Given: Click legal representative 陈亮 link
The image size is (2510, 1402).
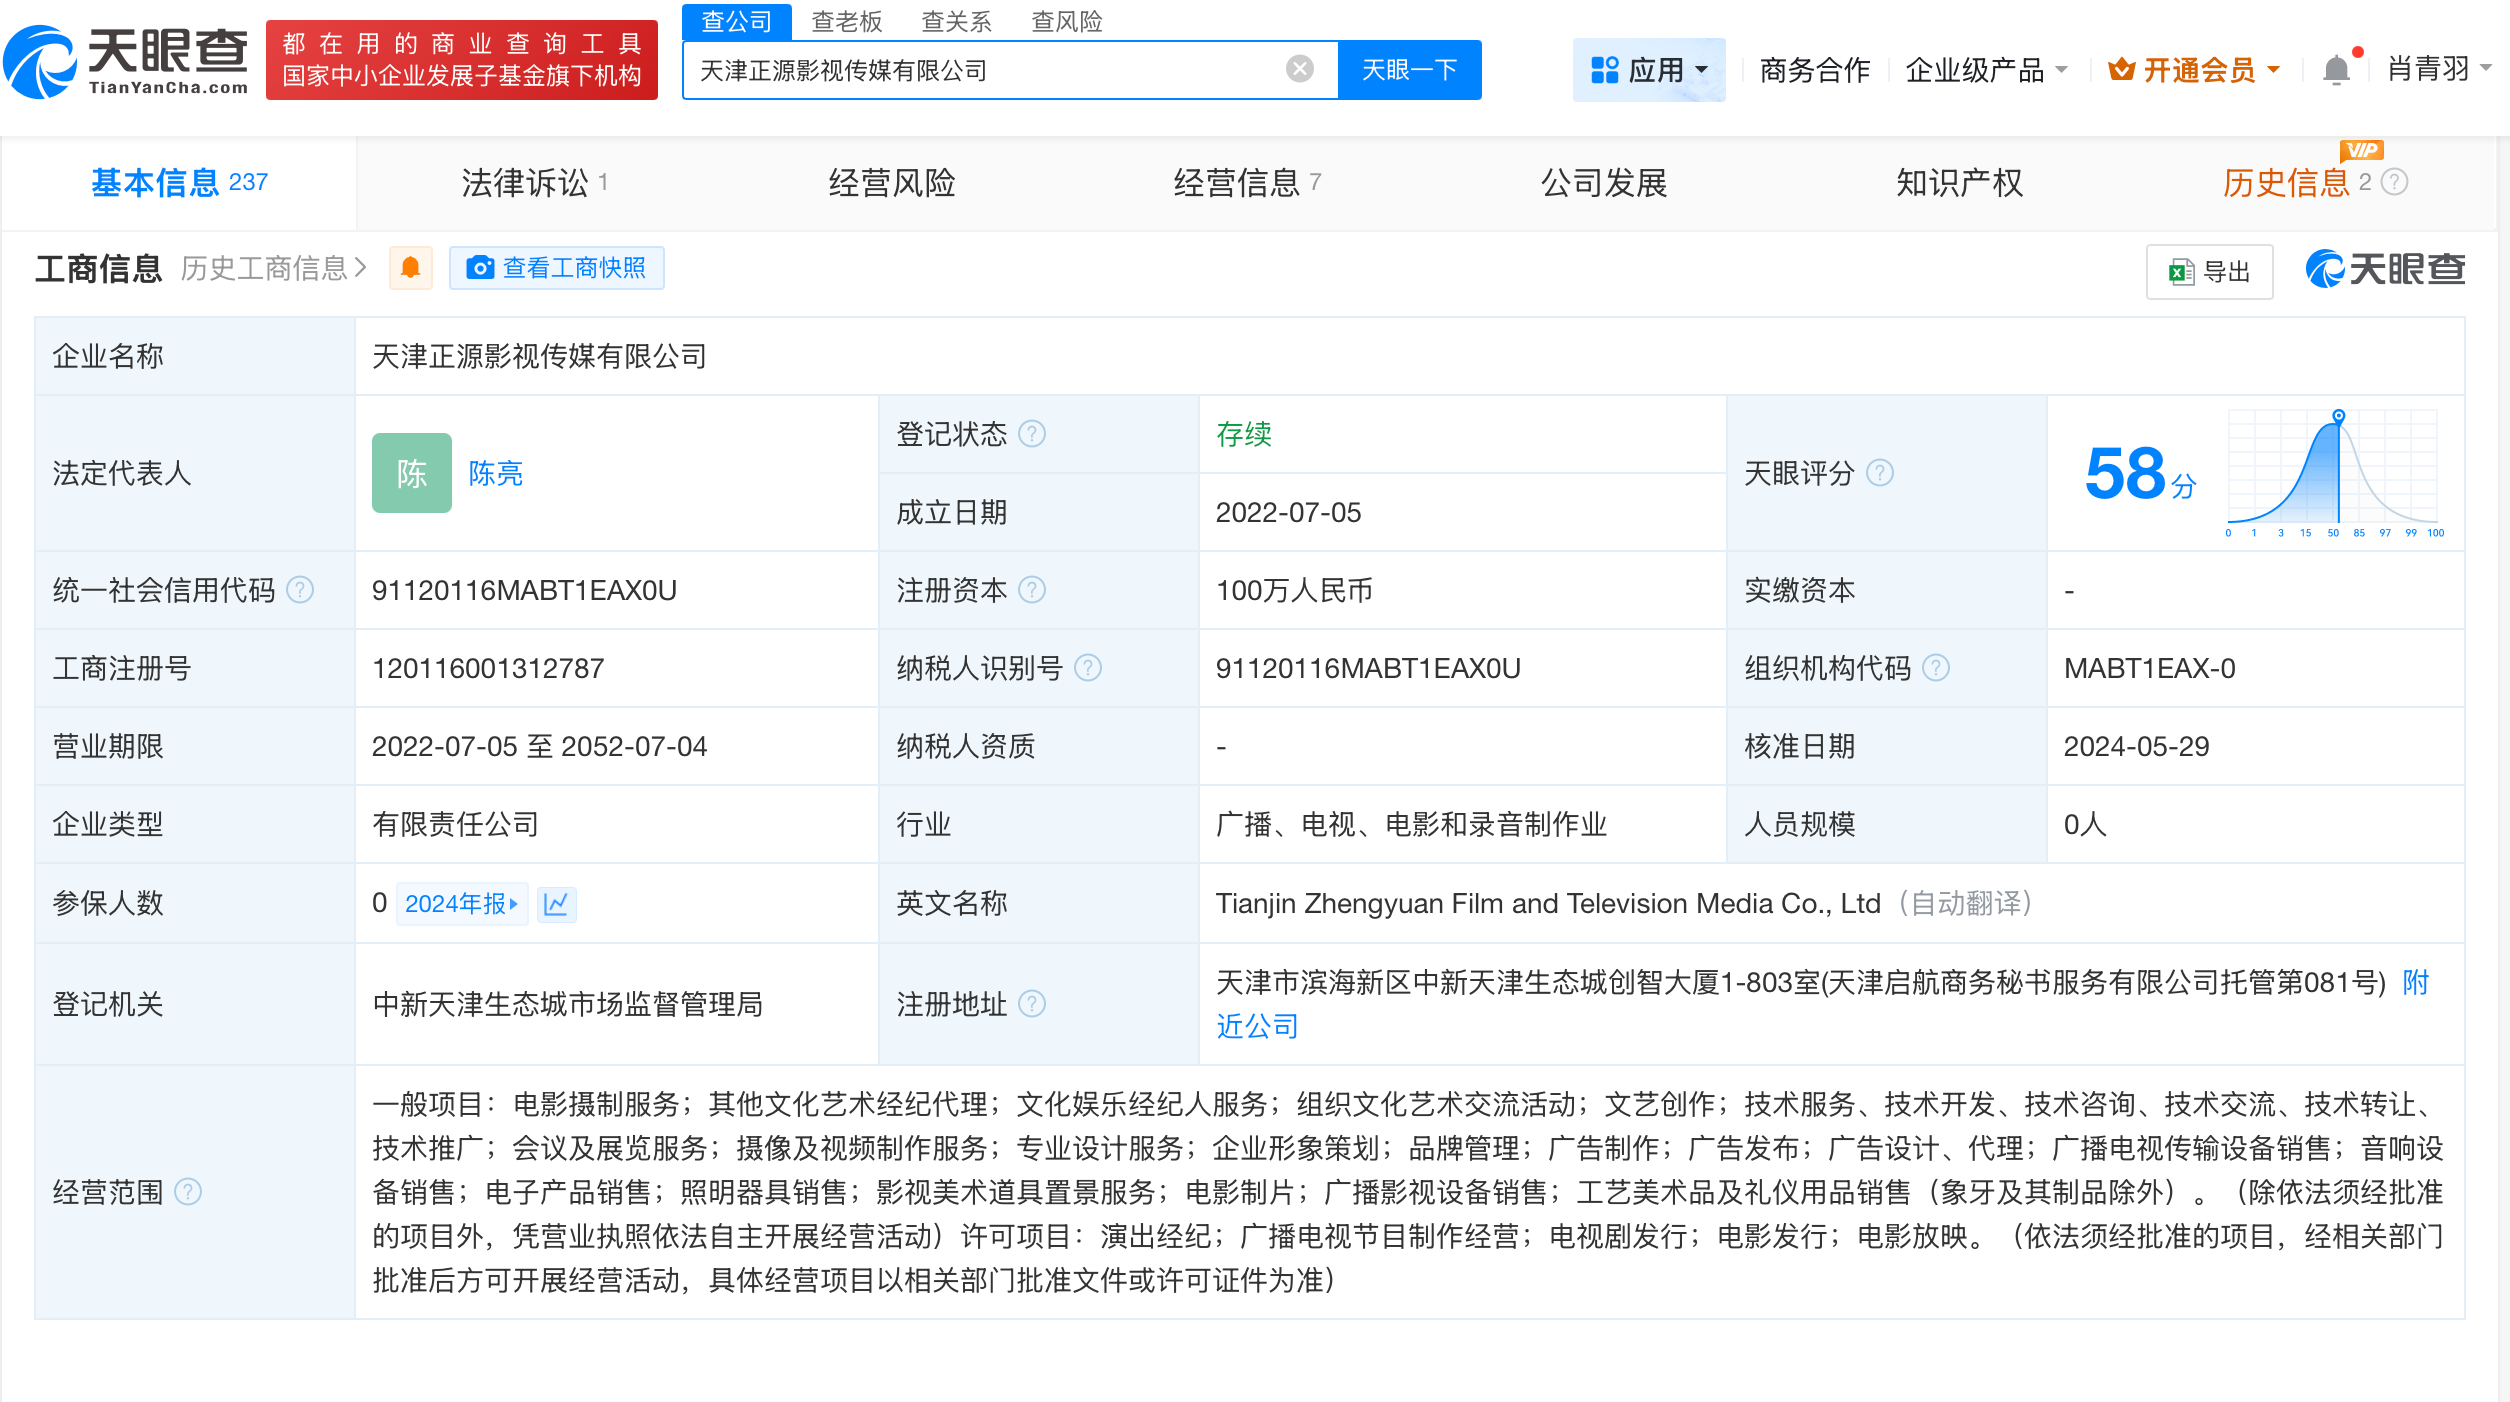Looking at the screenshot, I should click(x=497, y=474).
